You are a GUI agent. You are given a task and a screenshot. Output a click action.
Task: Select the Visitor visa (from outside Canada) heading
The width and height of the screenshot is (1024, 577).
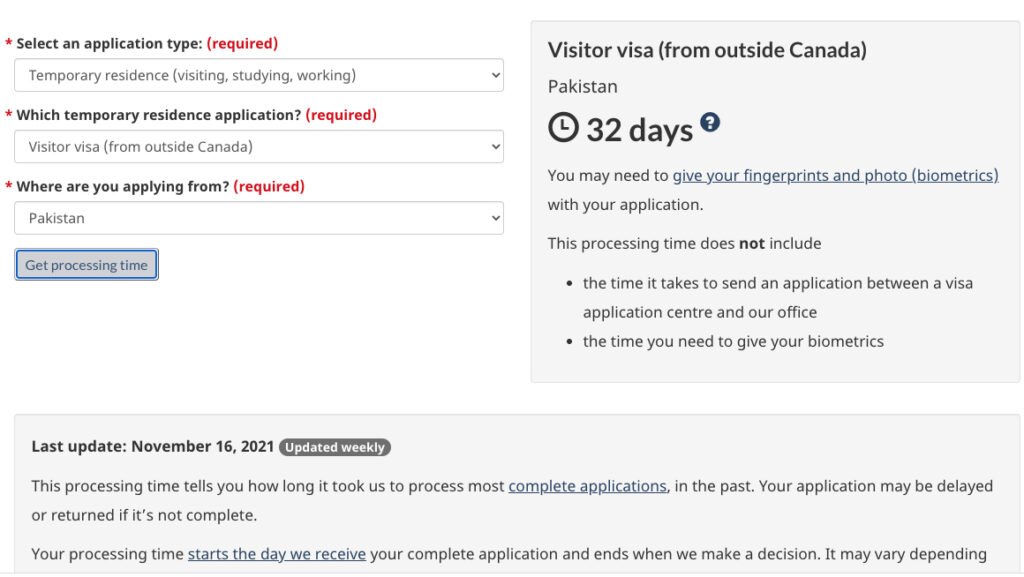(707, 50)
